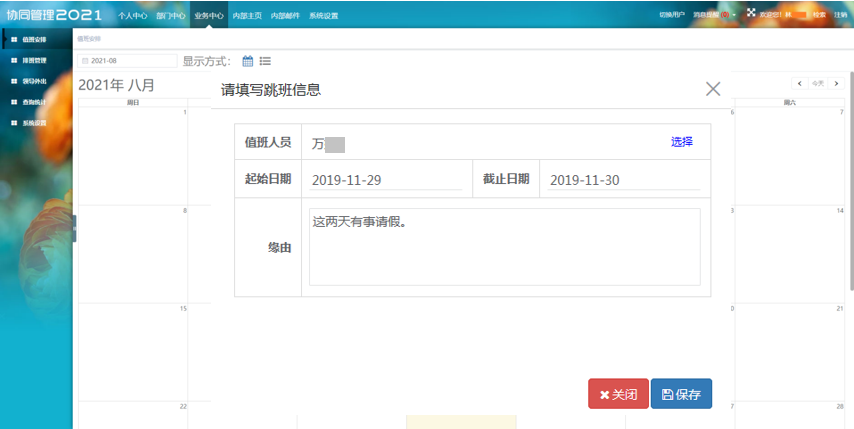The image size is (854, 429).
Task: Open 查询统计 in the sidebar
Action: point(34,102)
